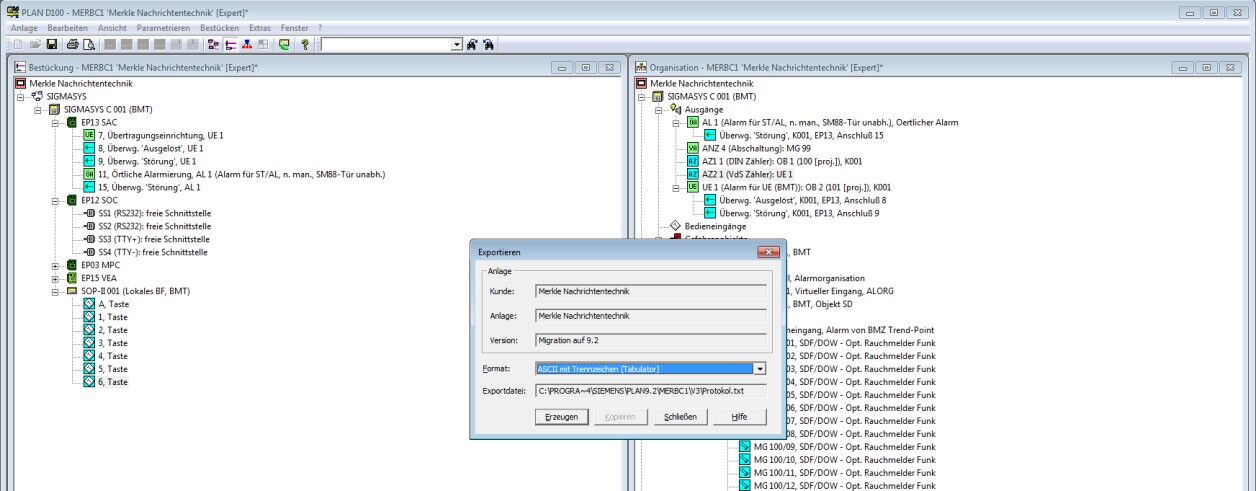Select '3, Taste' in Bestückung tree
Screen dimensions: 1256x491
113,343
